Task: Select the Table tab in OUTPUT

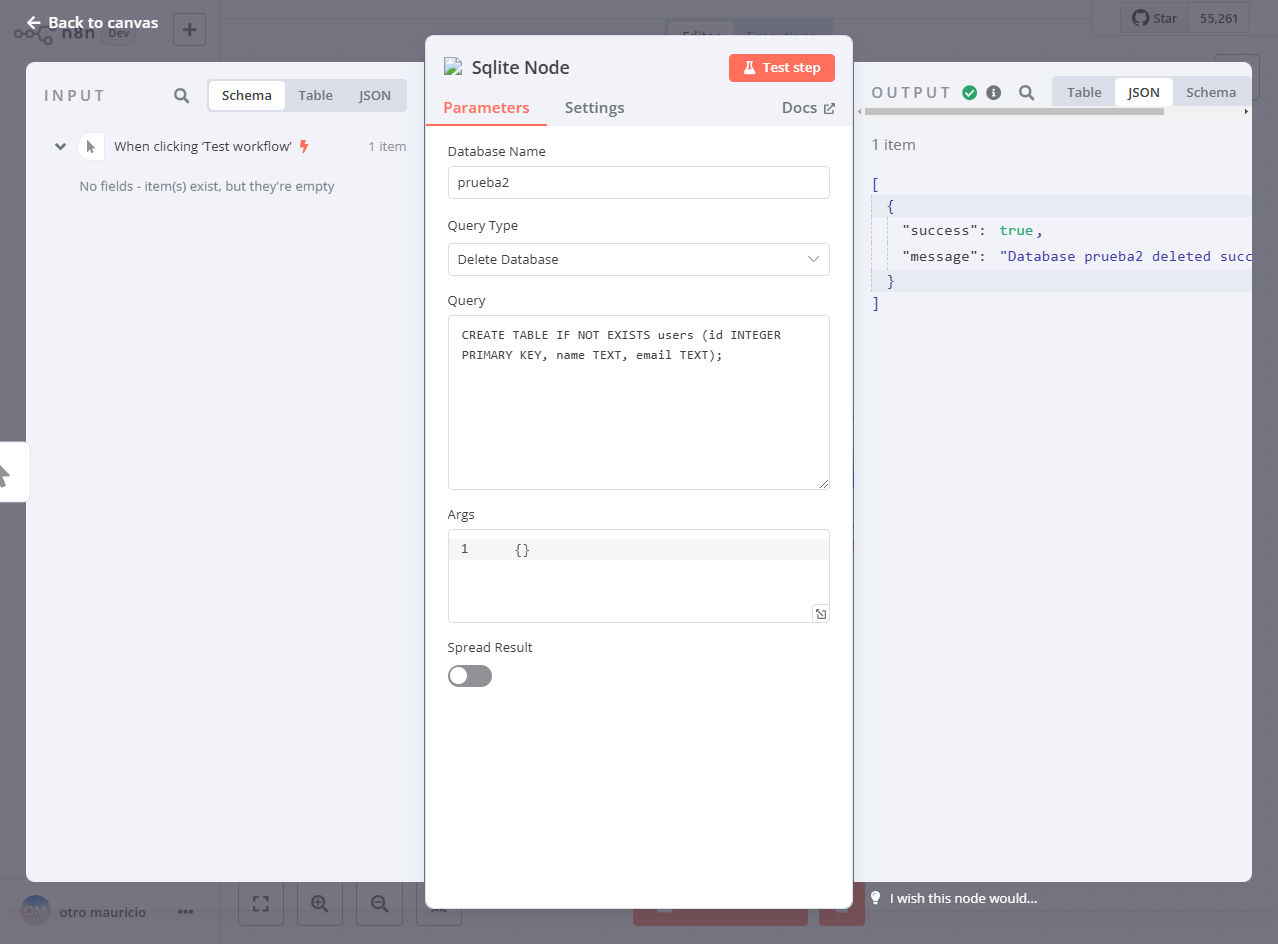Action: (x=1084, y=92)
